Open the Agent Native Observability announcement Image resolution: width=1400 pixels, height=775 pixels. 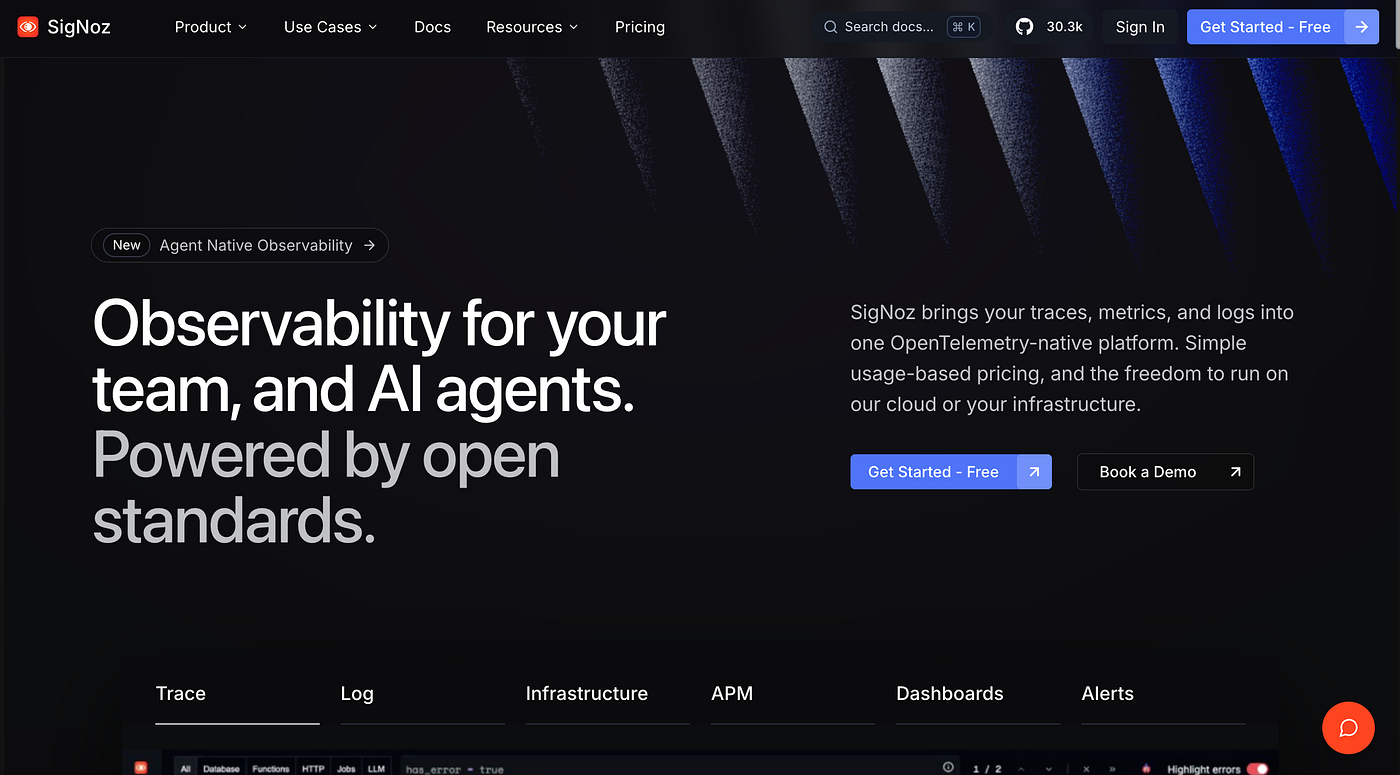click(240, 245)
